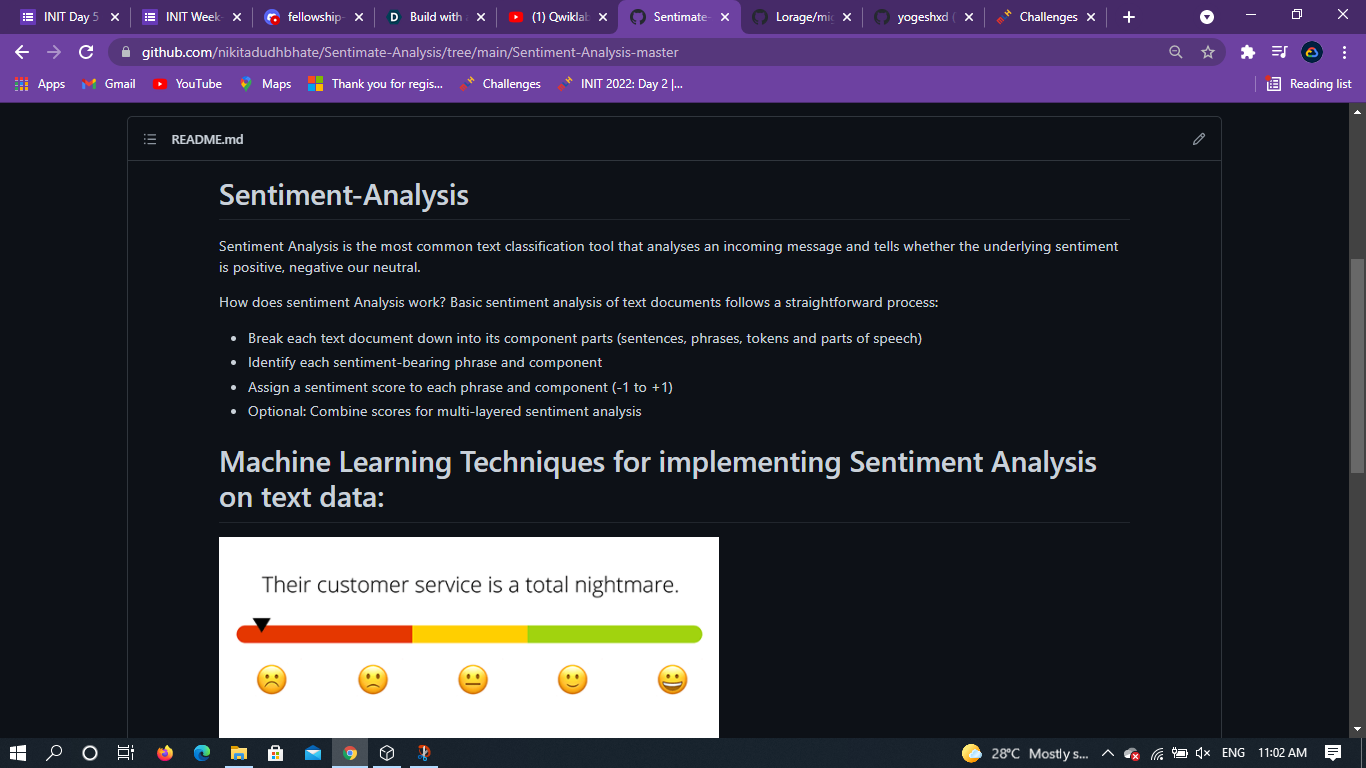
Task: Bookmark this page with the star icon
Action: (x=1210, y=51)
